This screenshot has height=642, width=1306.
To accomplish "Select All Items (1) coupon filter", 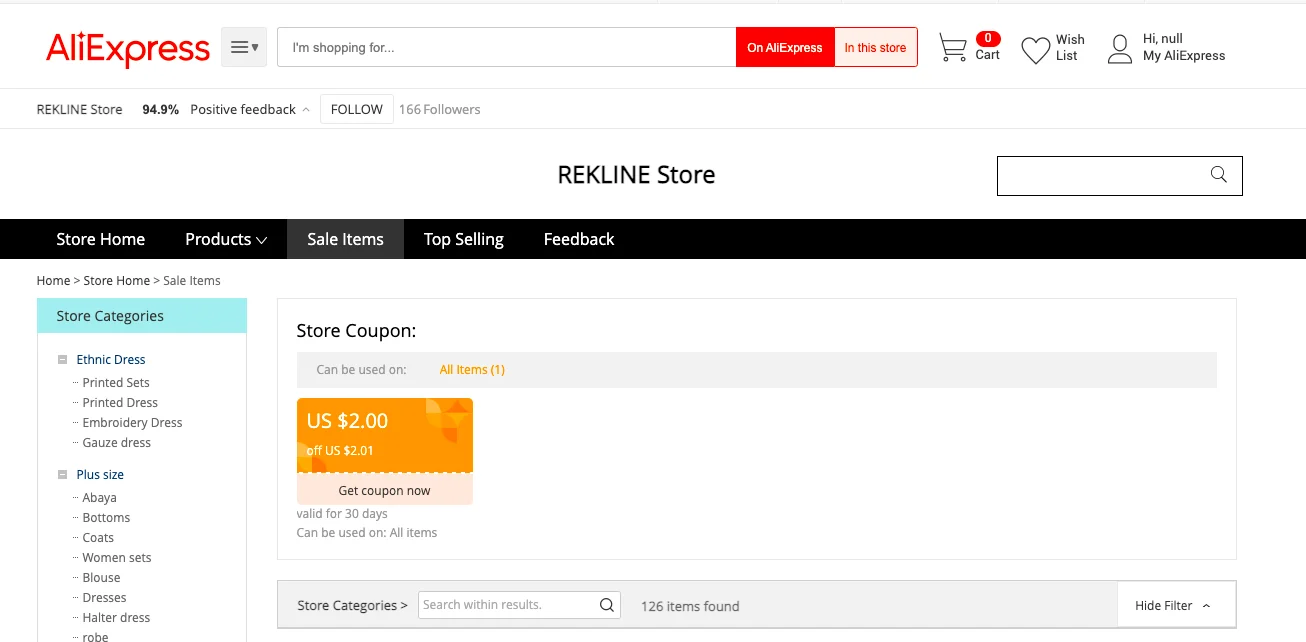I will (x=472, y=370).
